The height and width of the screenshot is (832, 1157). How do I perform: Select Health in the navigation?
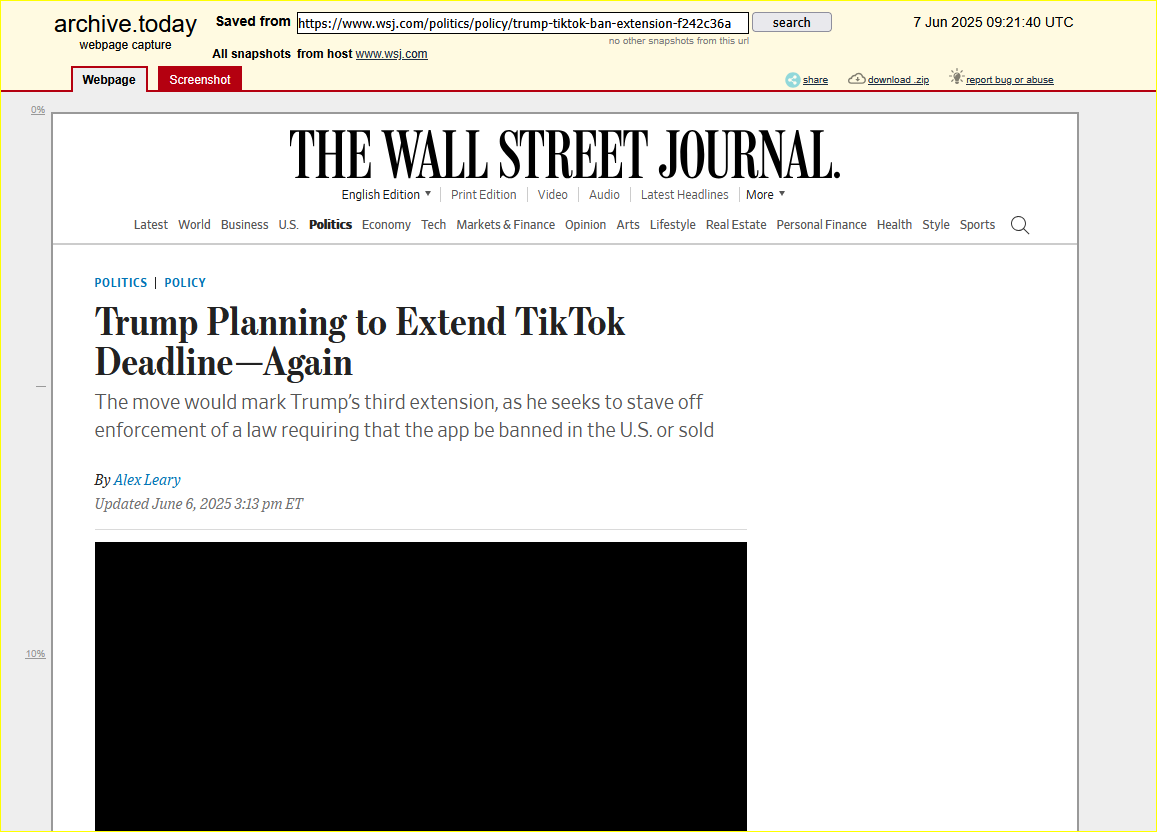894,225
